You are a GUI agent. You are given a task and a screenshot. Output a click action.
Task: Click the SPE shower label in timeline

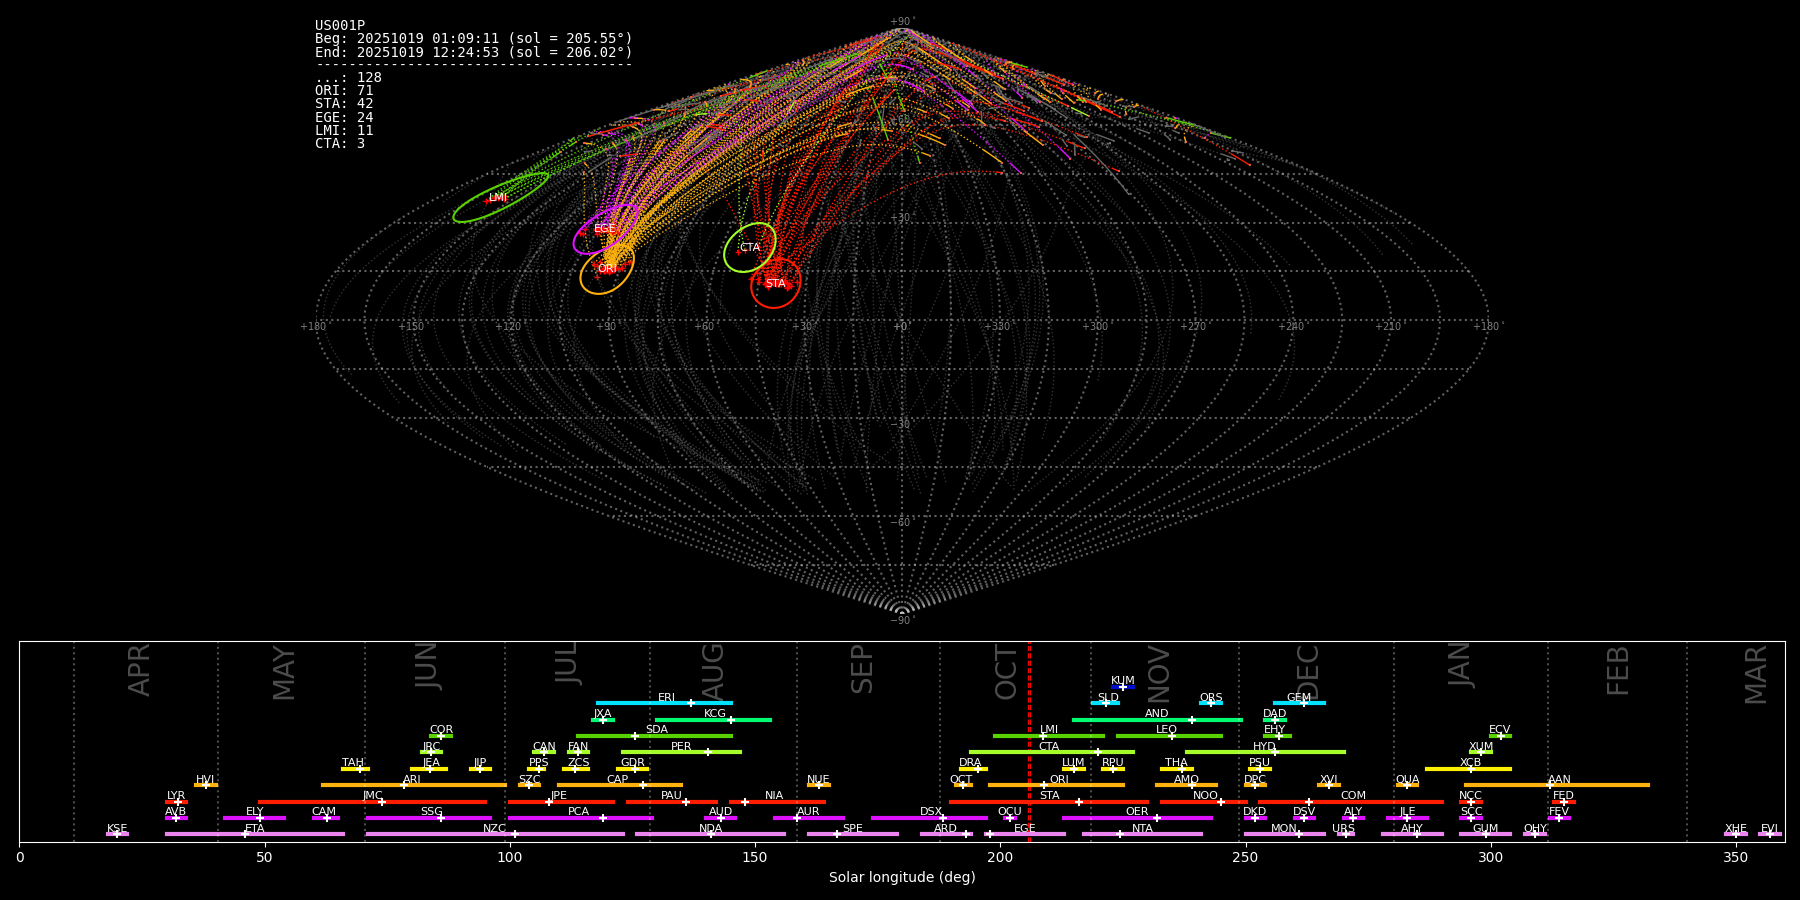(x=852, y=828)
